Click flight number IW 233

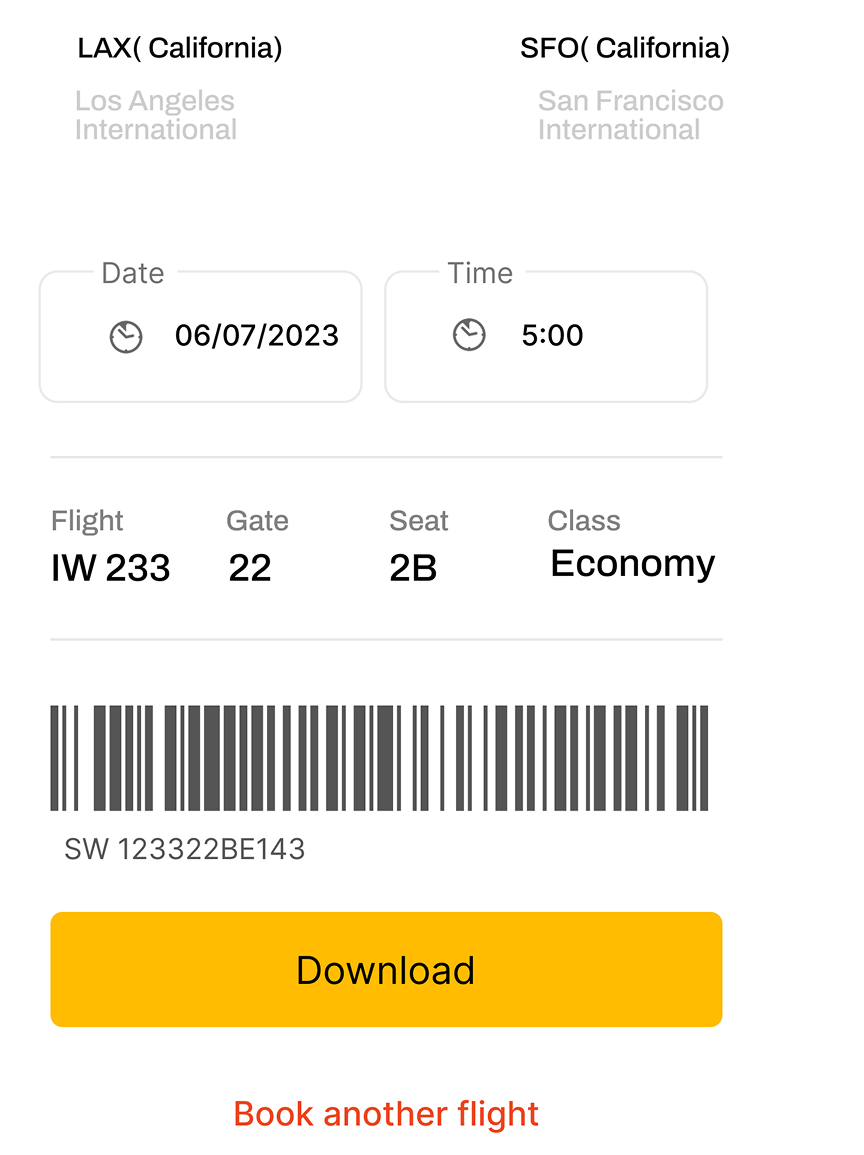click(x=111, y=568)
